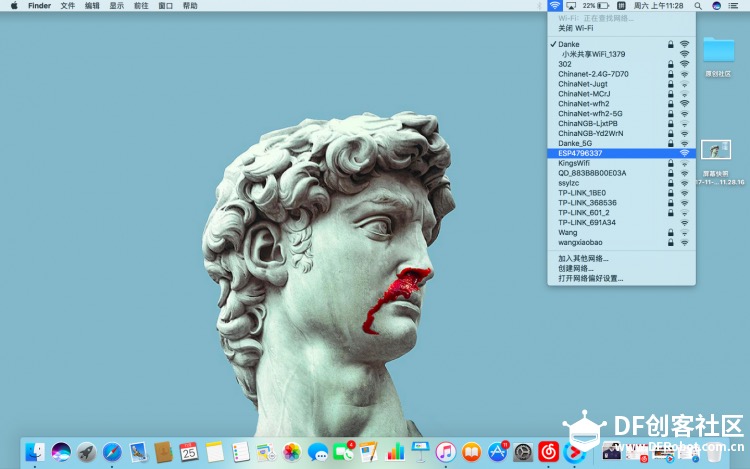
Task: Connect to the 302 network
Action: (621, 64)
